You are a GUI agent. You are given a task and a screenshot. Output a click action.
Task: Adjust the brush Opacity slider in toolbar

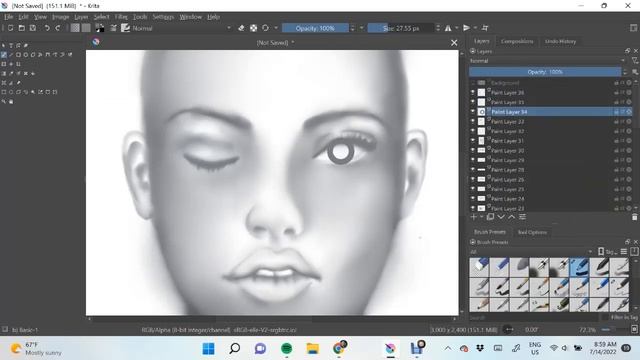tap(315, 28)
